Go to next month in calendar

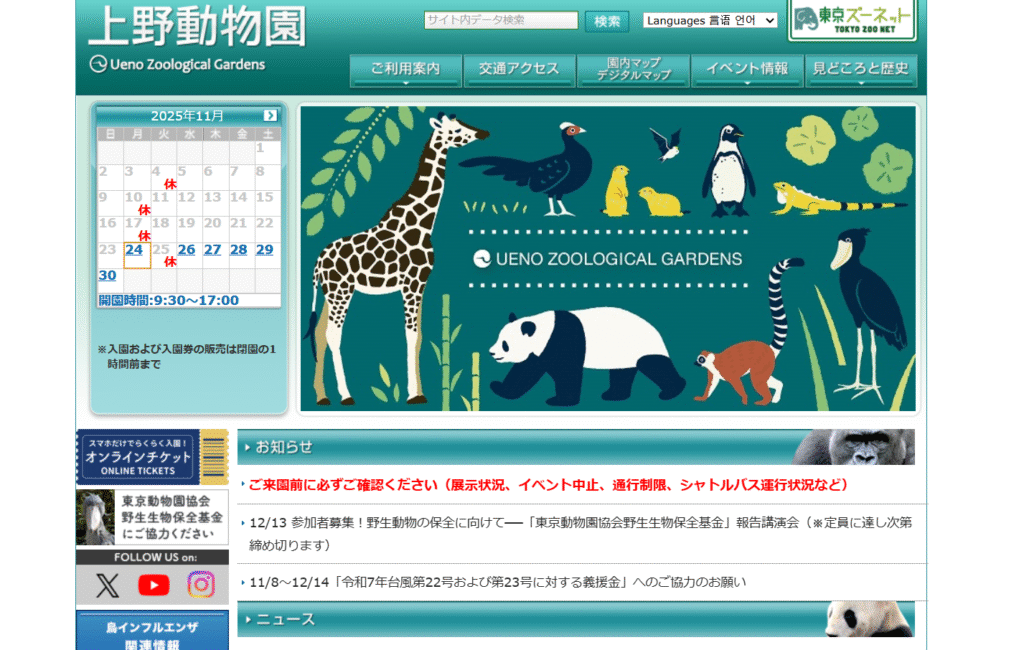pos(270,115)
